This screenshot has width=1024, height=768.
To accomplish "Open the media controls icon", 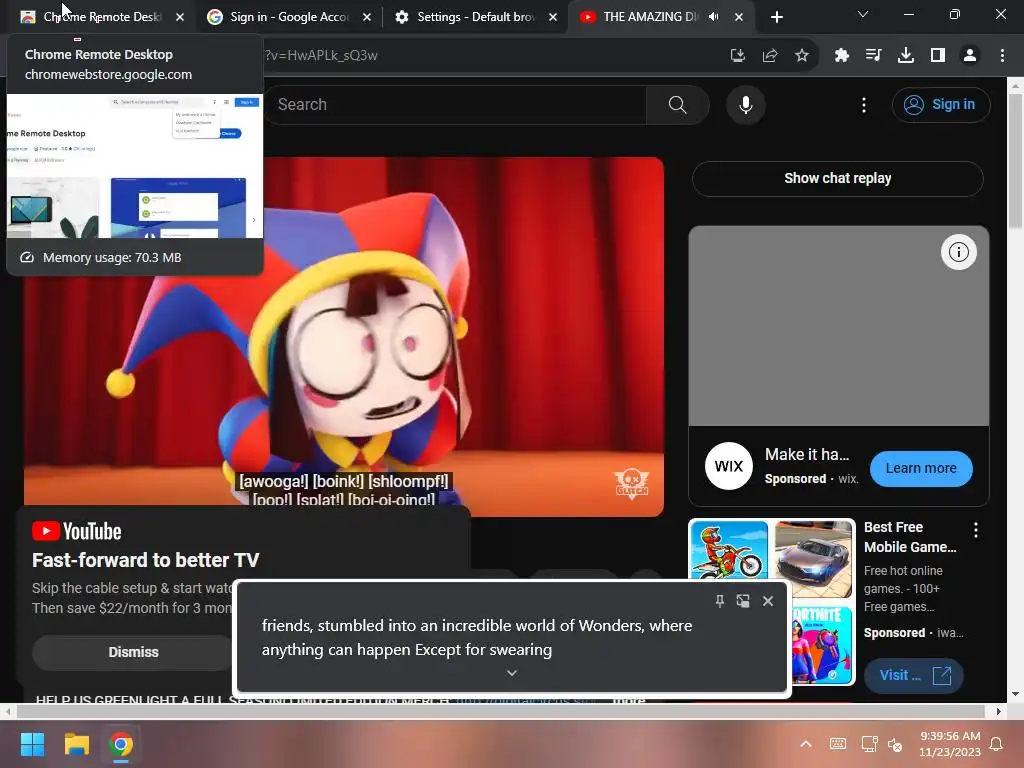I will tap(873, 56).
